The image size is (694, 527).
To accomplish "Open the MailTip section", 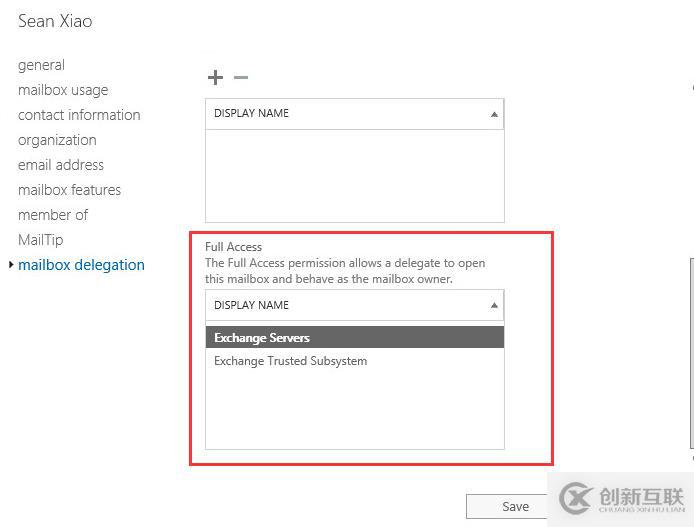I will click(41, 240).
